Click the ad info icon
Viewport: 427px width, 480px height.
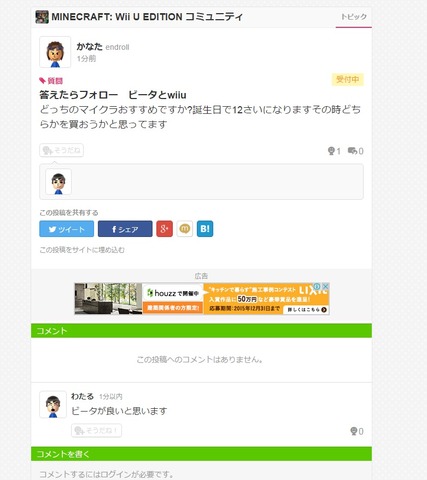click(317, 286)
